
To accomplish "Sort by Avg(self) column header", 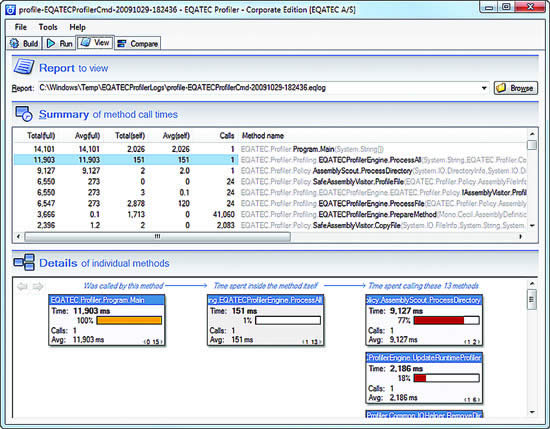I will pos(176,136).
